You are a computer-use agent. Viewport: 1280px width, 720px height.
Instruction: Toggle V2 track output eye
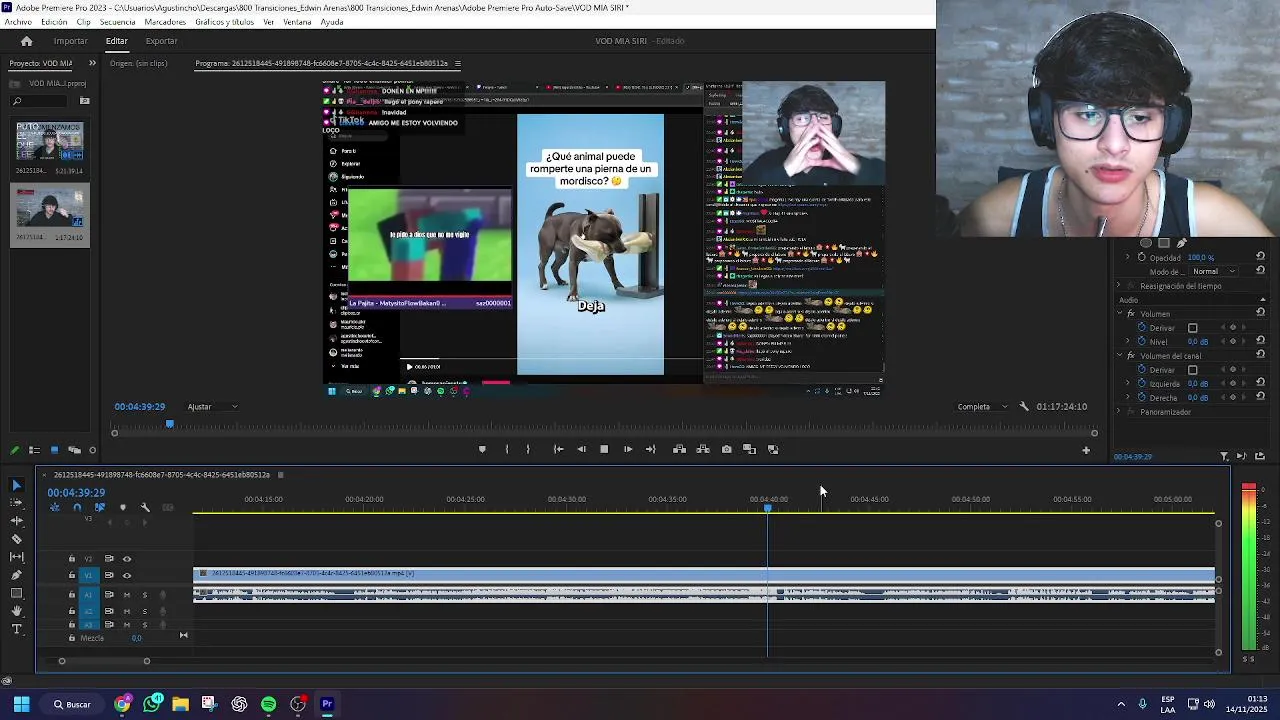(x=126, y=559)
